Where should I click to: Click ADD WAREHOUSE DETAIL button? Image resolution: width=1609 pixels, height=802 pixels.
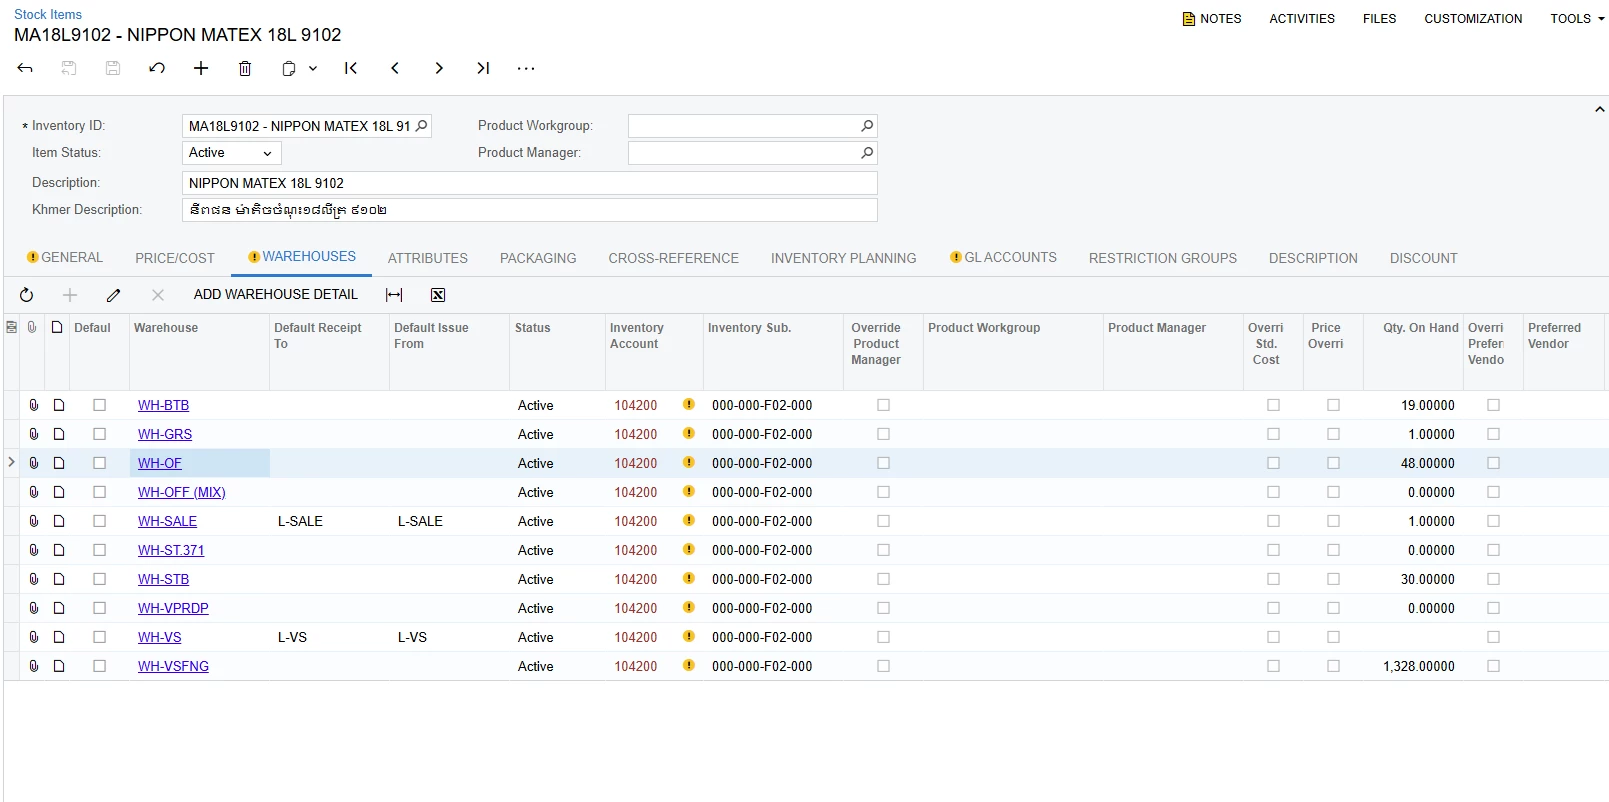click(276, 295)
